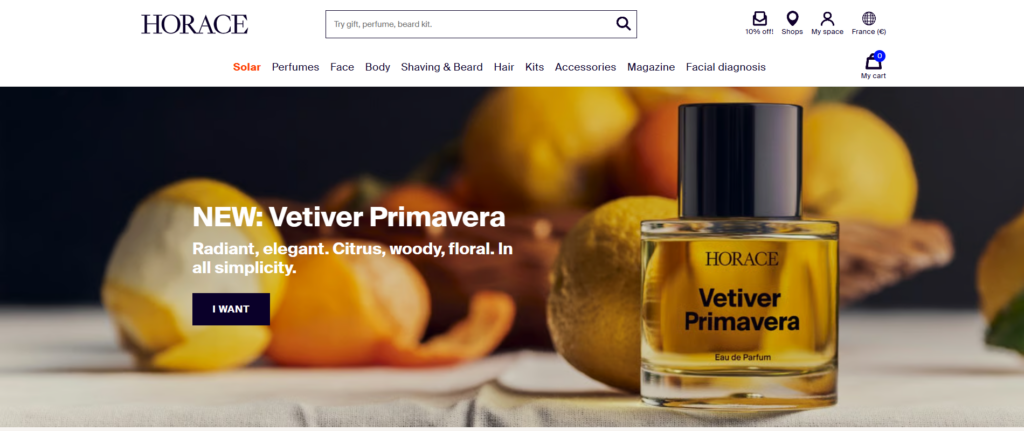Image resolution: width=1024 pixels, height=431 pixels.
Task: Open the Solar menu item
Action: (247, 67)
